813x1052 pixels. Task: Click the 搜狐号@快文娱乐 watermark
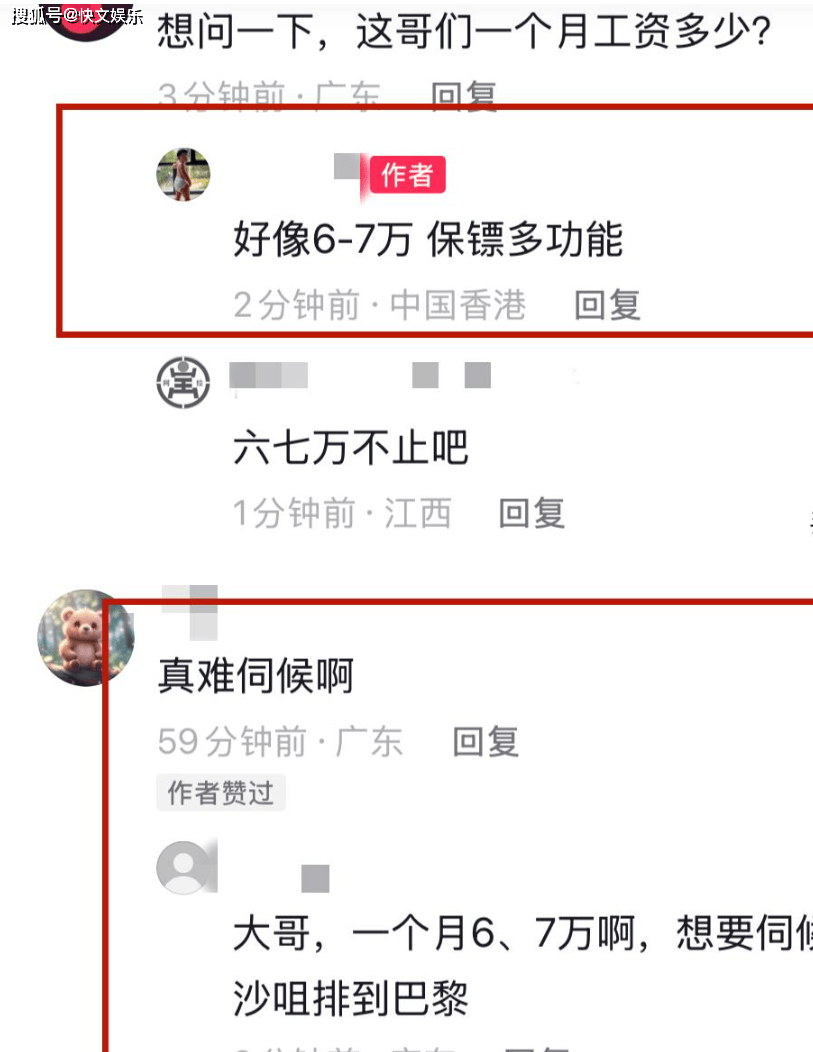click(x=76, y=16)
